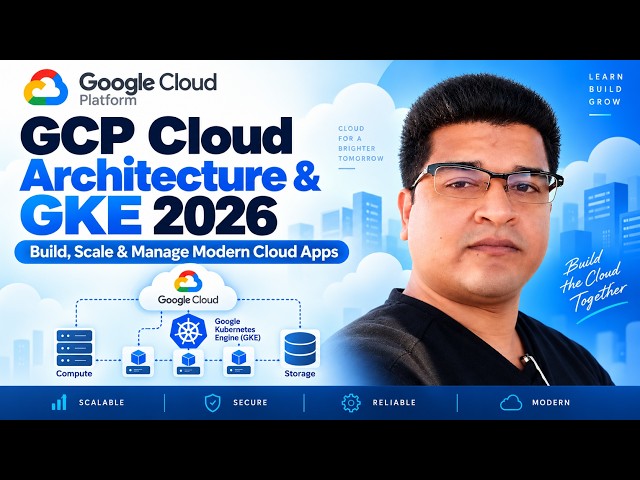Click the 'Build, Scale & Manage Modern Cloud Apps' banner
The image size is (640, 480).
[x=182, y=252]
